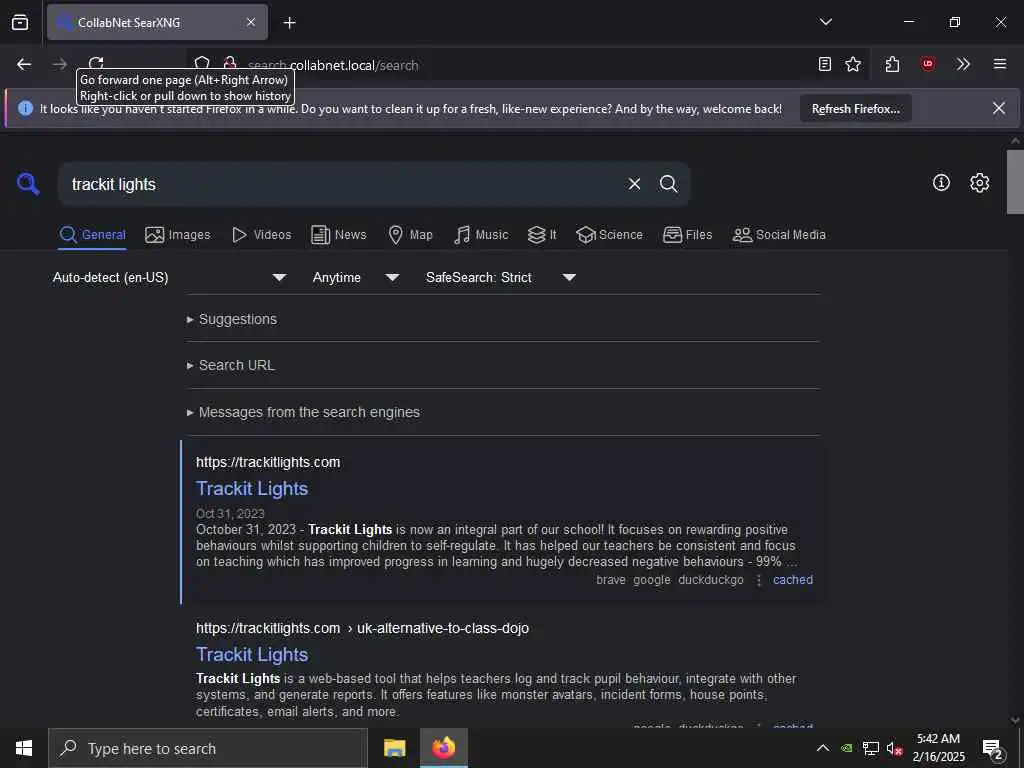Select the General search tab
1024x768 pixels.
coord(93,235)
